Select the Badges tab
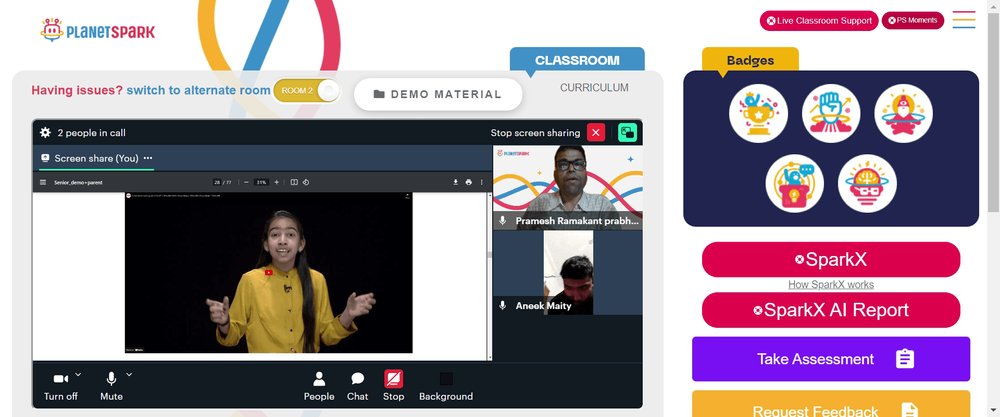Screen dimensions: 1000x417 point(750,61)
